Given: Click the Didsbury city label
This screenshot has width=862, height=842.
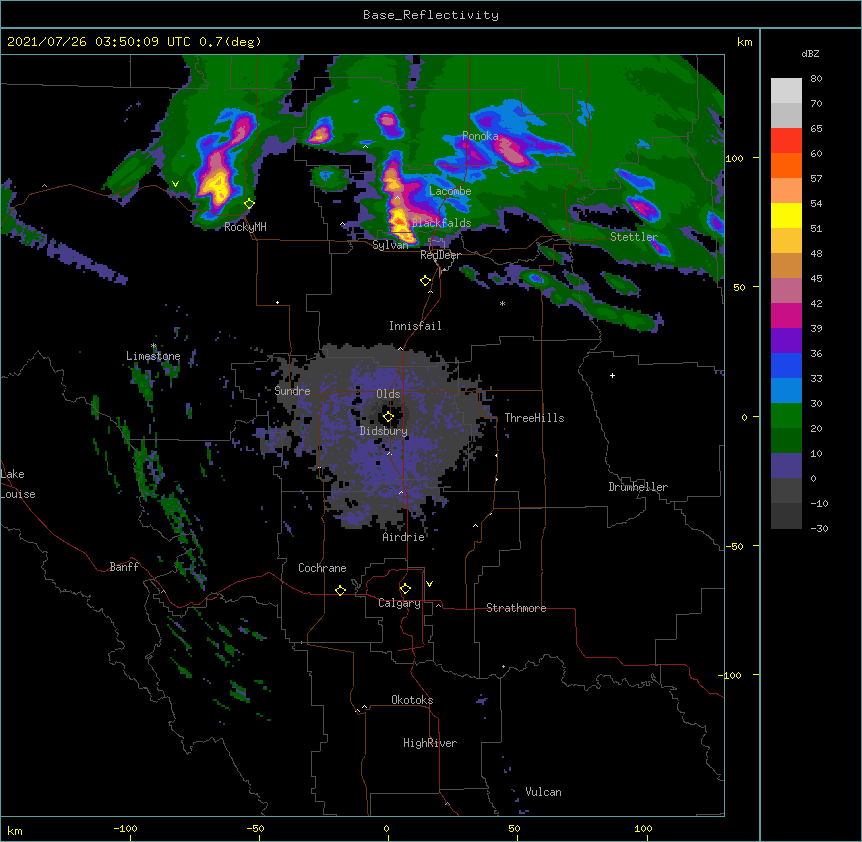Looking at the screenshot, I should [x=384, y=431].
